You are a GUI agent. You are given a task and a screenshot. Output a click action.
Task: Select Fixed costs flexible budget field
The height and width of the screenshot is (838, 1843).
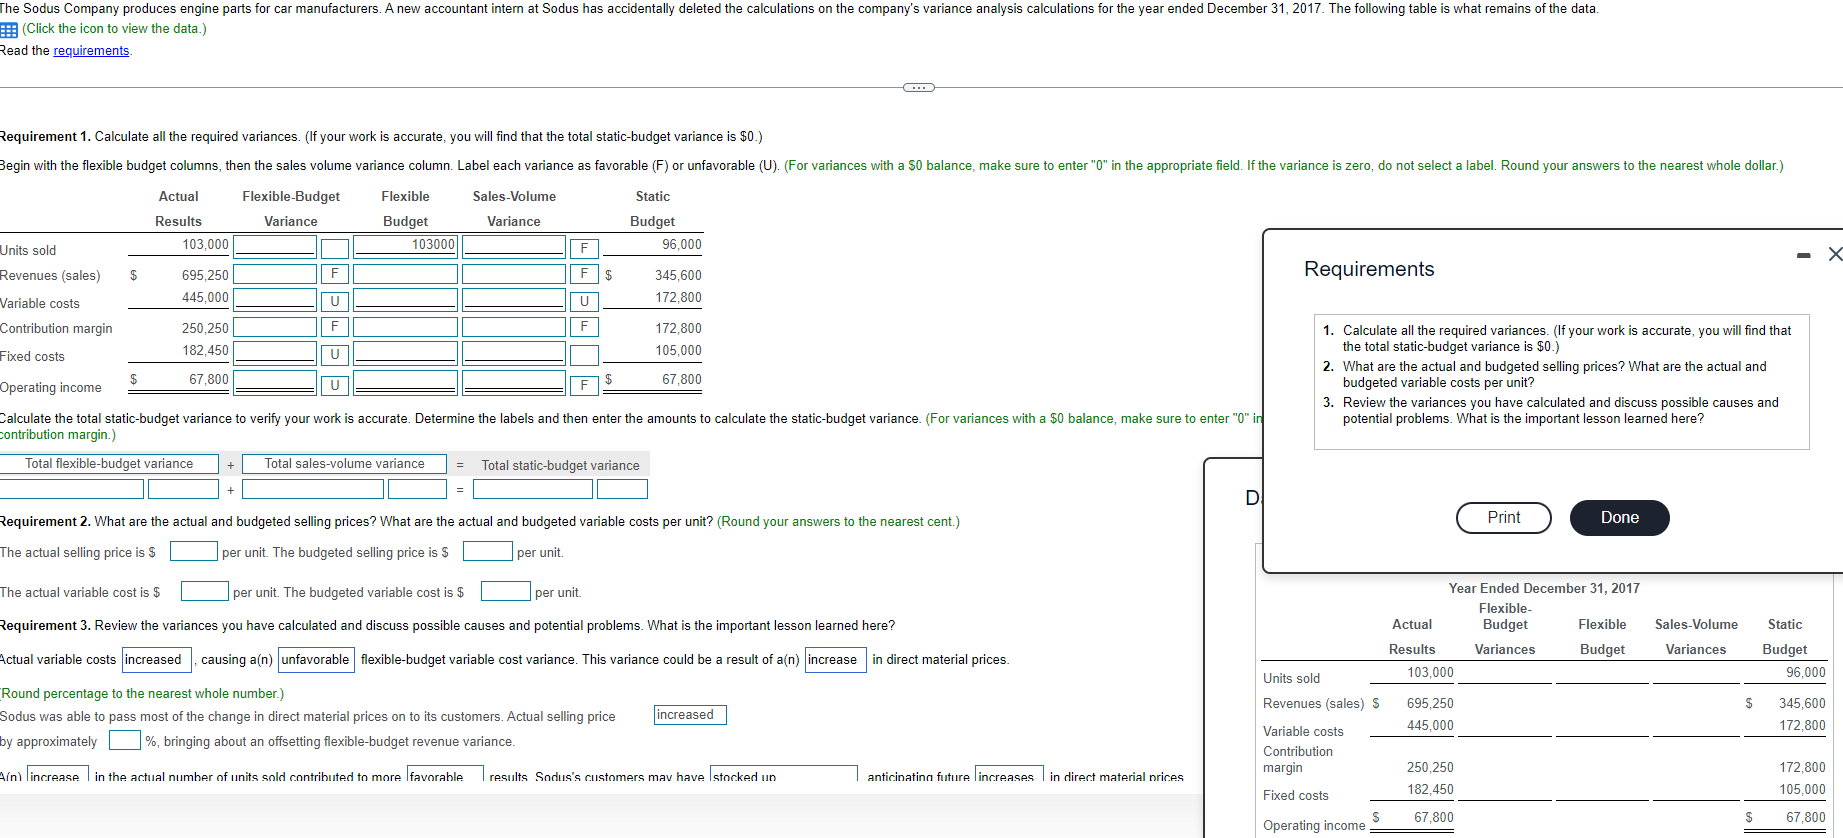click(405, 352)
